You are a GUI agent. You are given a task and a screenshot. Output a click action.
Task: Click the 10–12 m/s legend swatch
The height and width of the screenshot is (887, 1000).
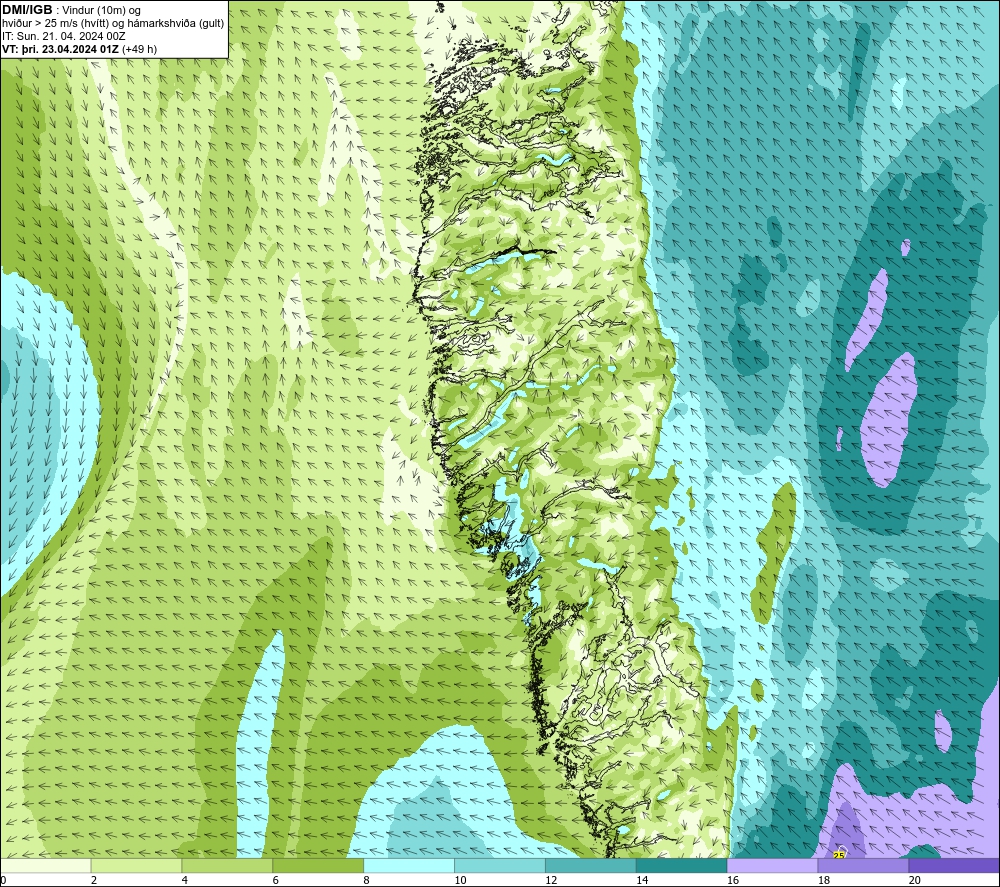point(500,865)
